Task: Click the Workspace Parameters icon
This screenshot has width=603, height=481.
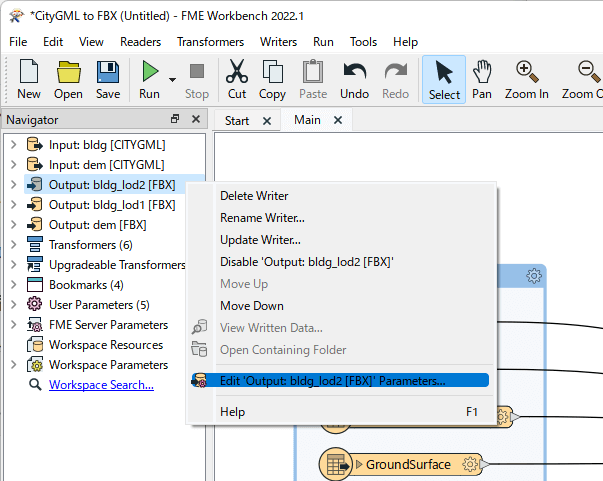Action: pos(35,364)
